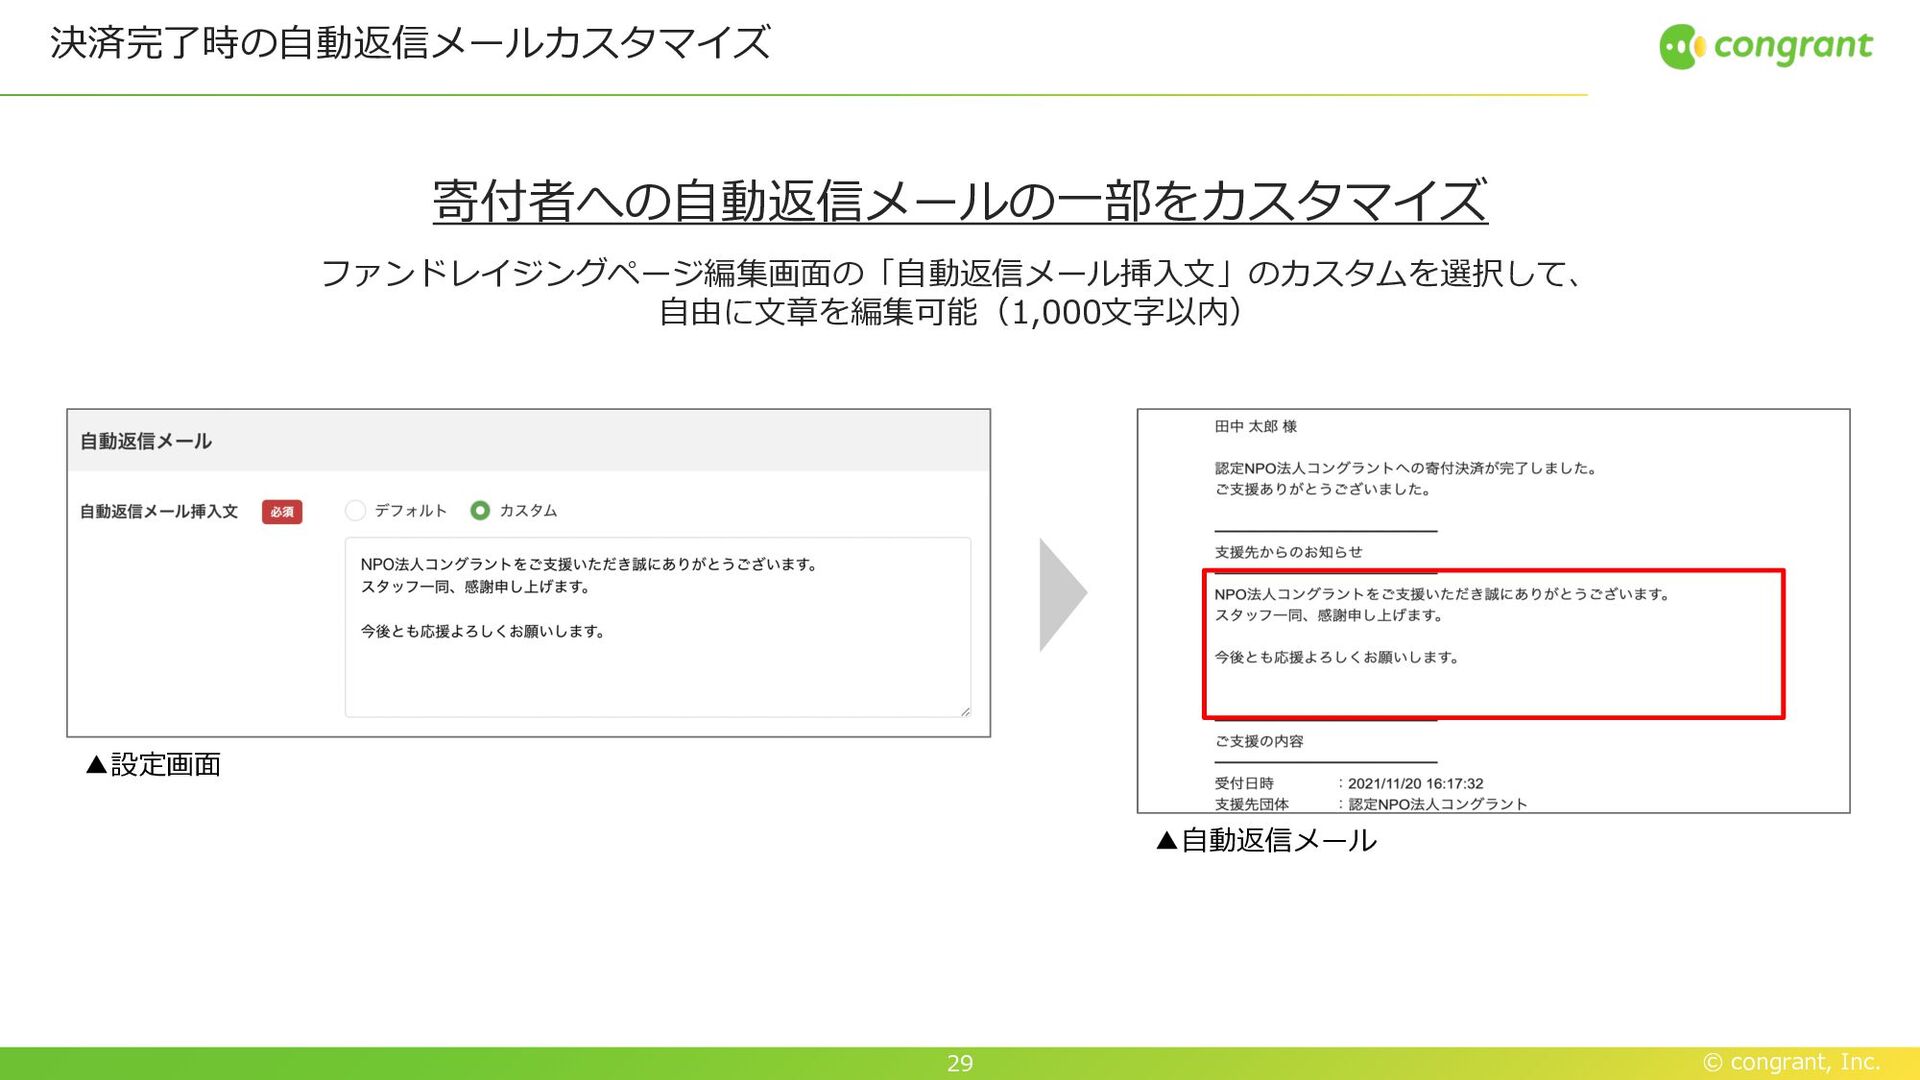This screenshot has width=1920, height=1080.
Task: Click the 田中 太郎 様 greeting line
Action: click(x=1255, y=427)
